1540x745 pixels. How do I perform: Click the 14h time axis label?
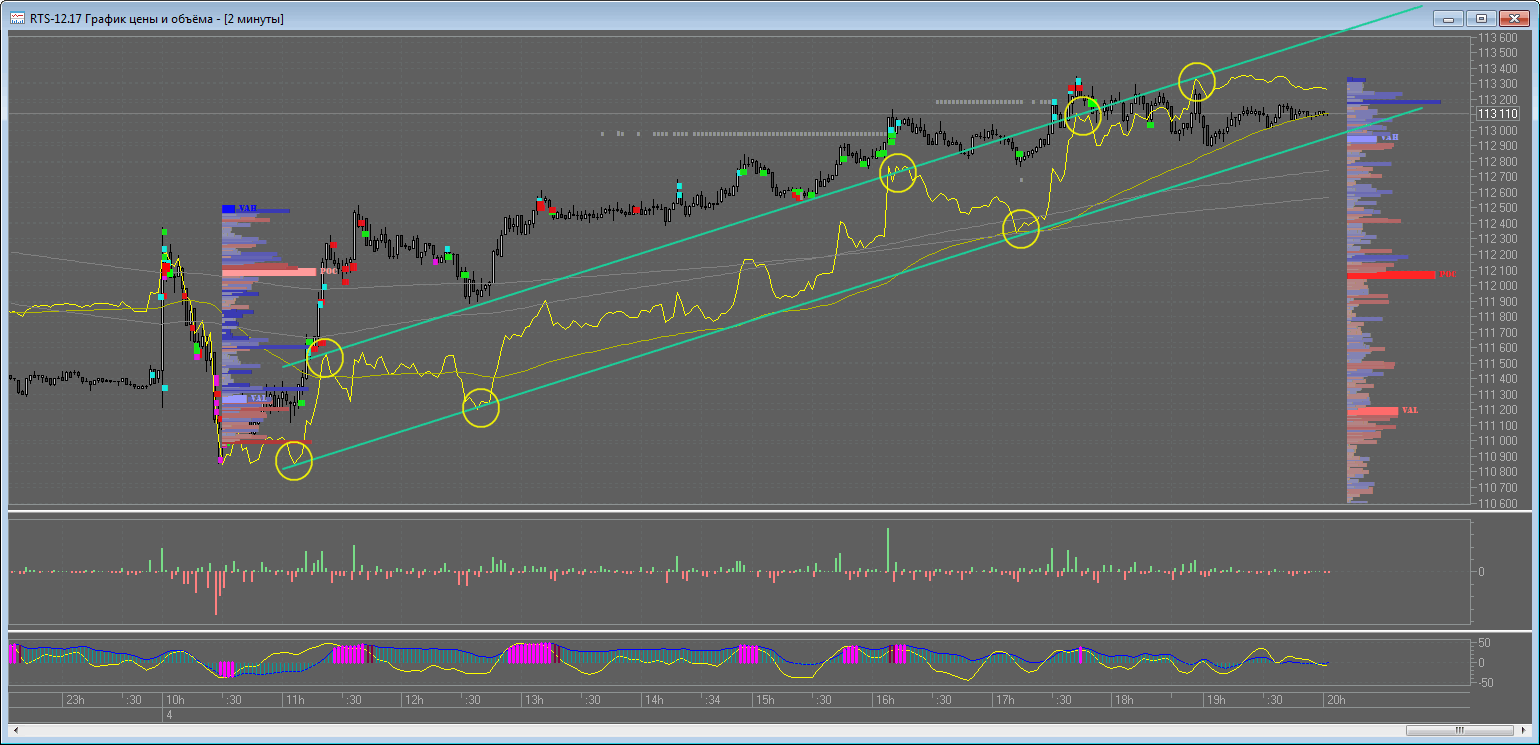655,699
